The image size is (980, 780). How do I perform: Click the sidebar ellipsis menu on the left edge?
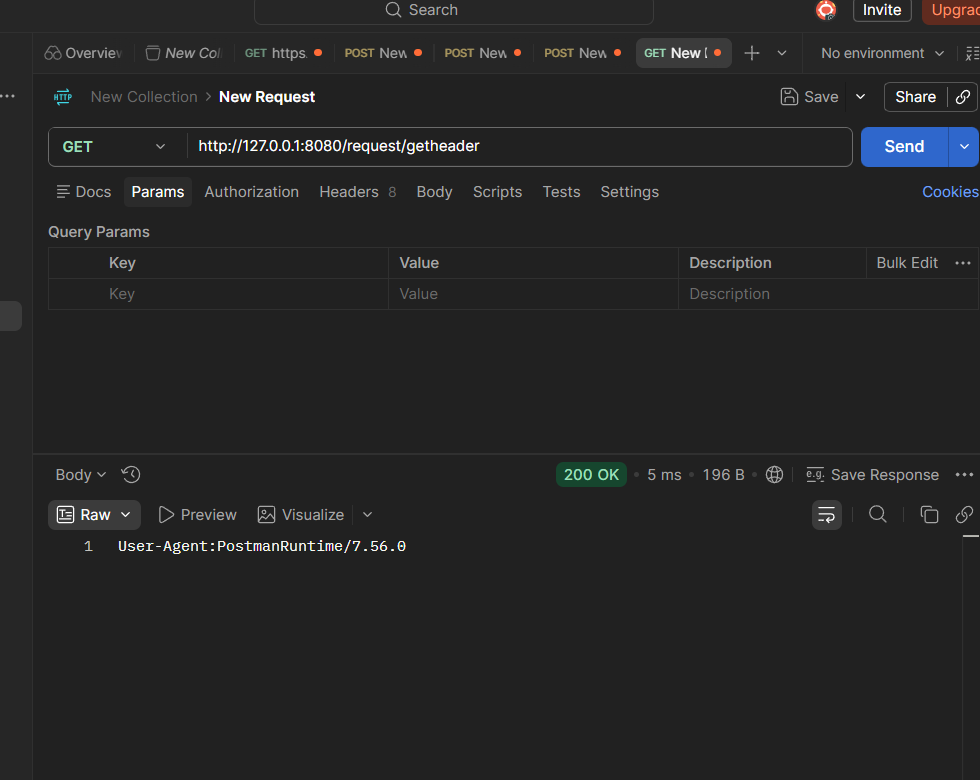pos(8,96)
